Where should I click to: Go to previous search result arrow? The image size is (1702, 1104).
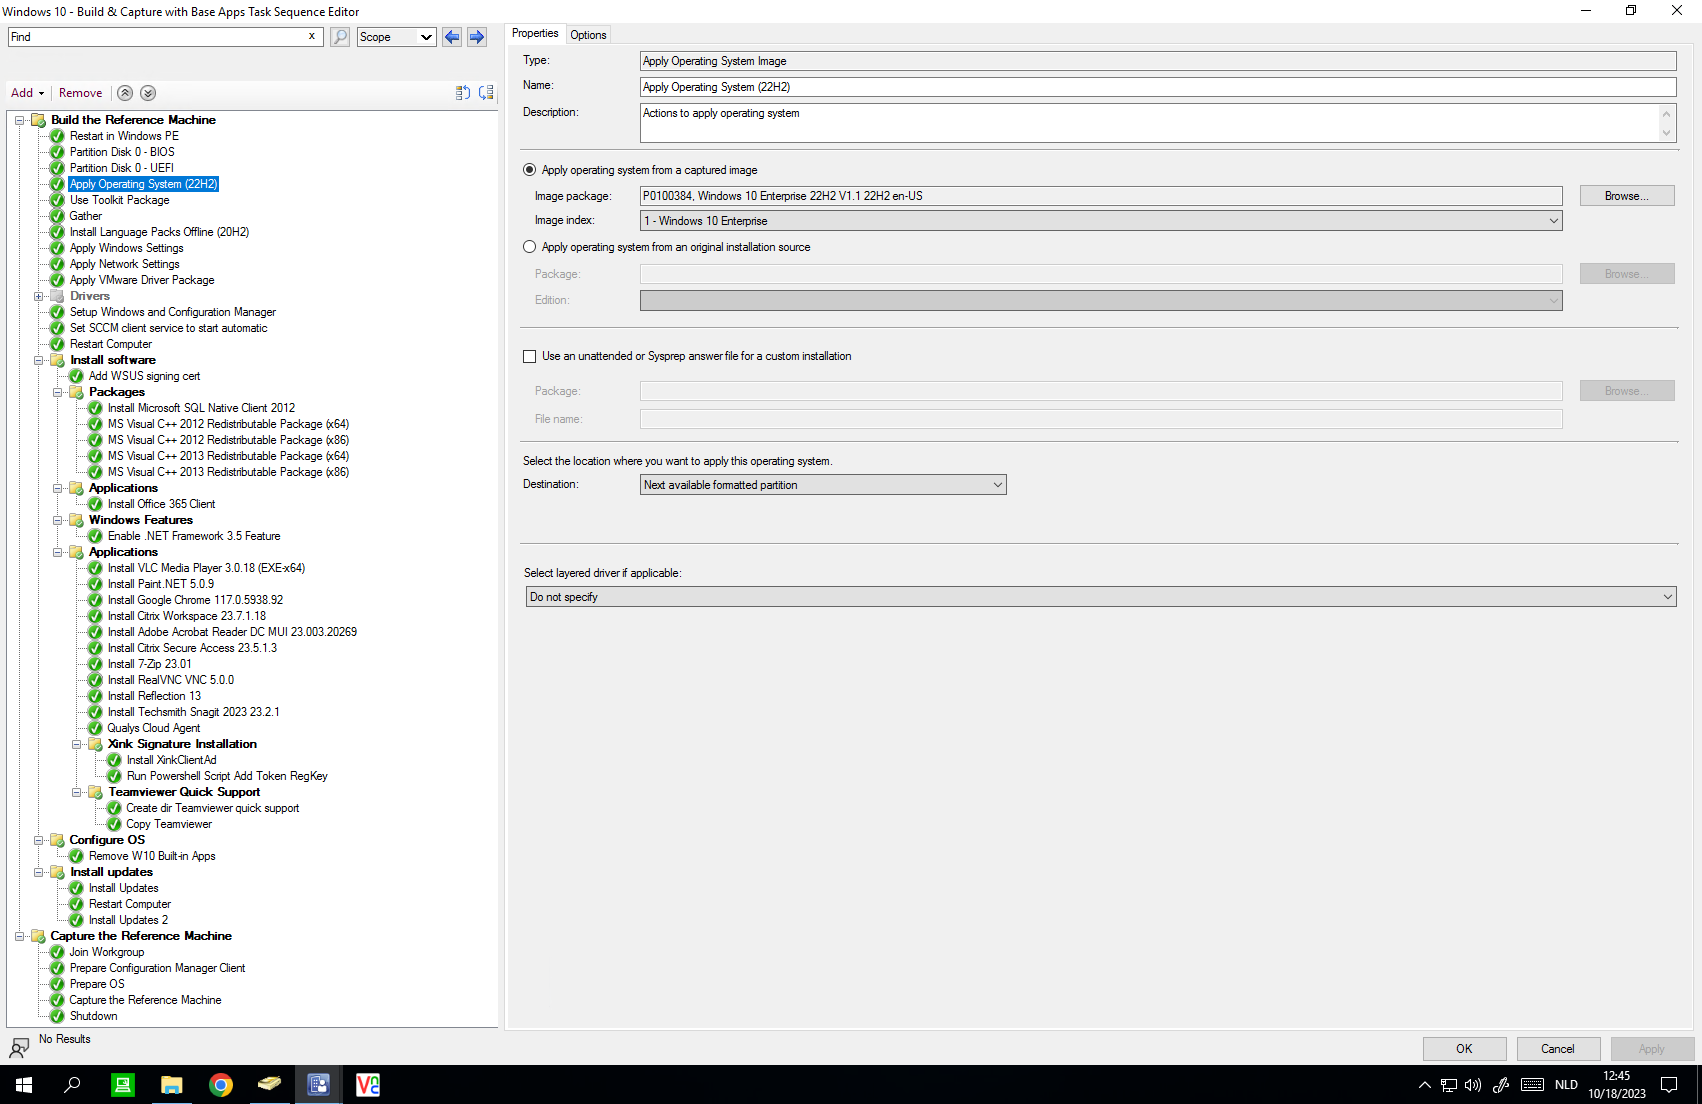pyautogui.click(x=452, y=37)
